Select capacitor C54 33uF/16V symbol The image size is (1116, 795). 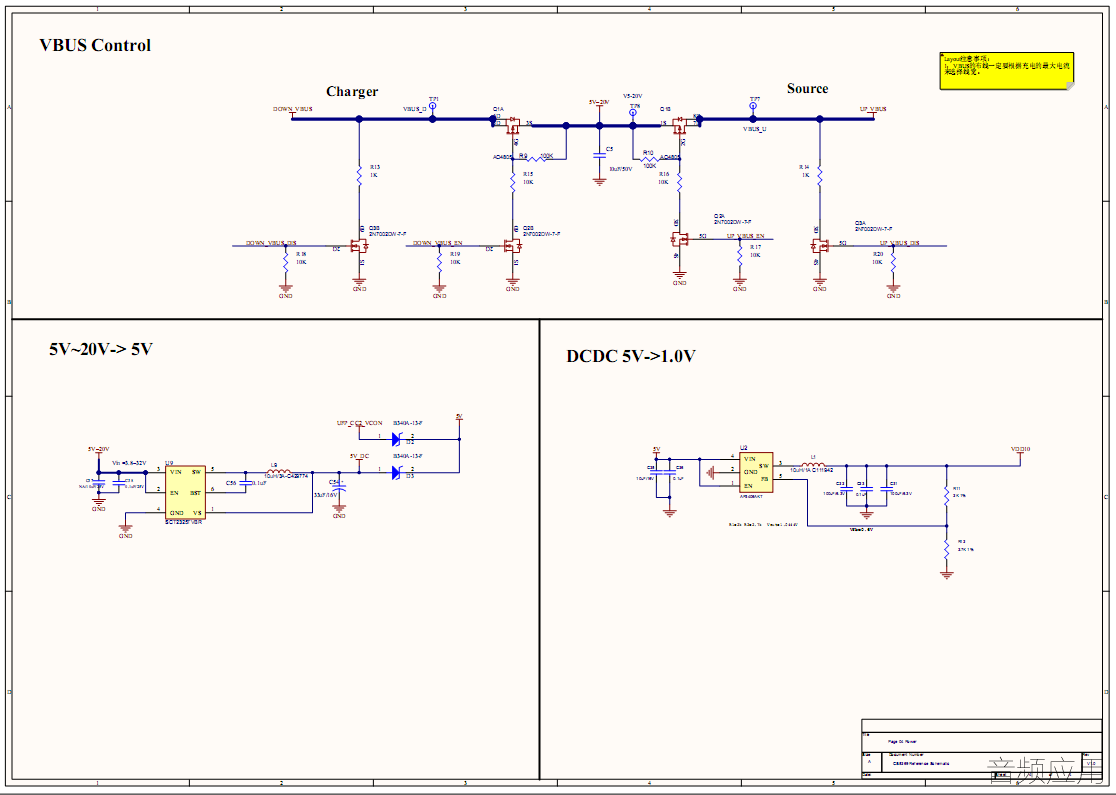(x=339, y=488)
